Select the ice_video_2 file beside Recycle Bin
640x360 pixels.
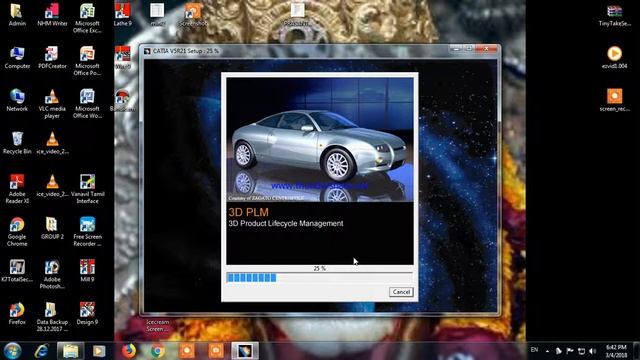coord(52,143)
